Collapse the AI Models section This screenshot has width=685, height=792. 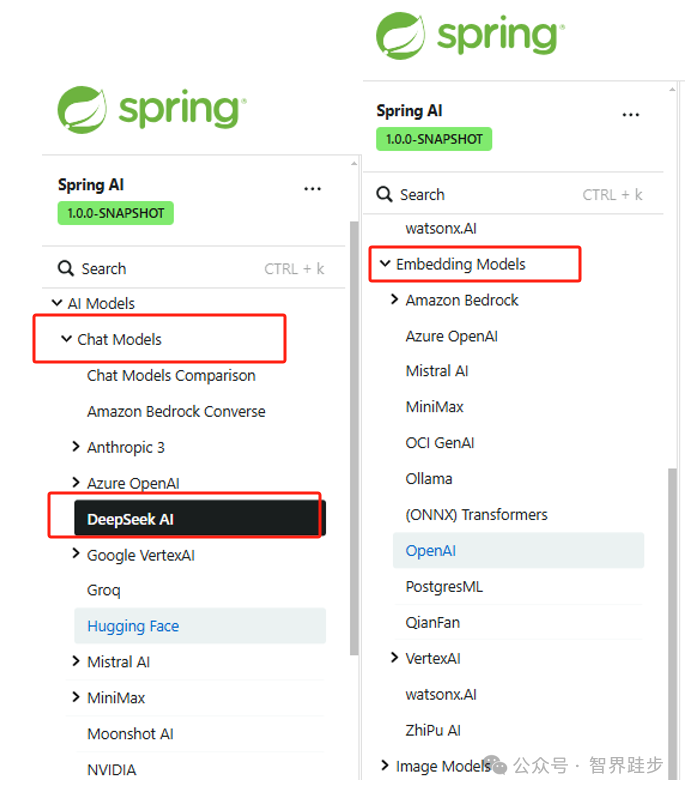point(57,303)
